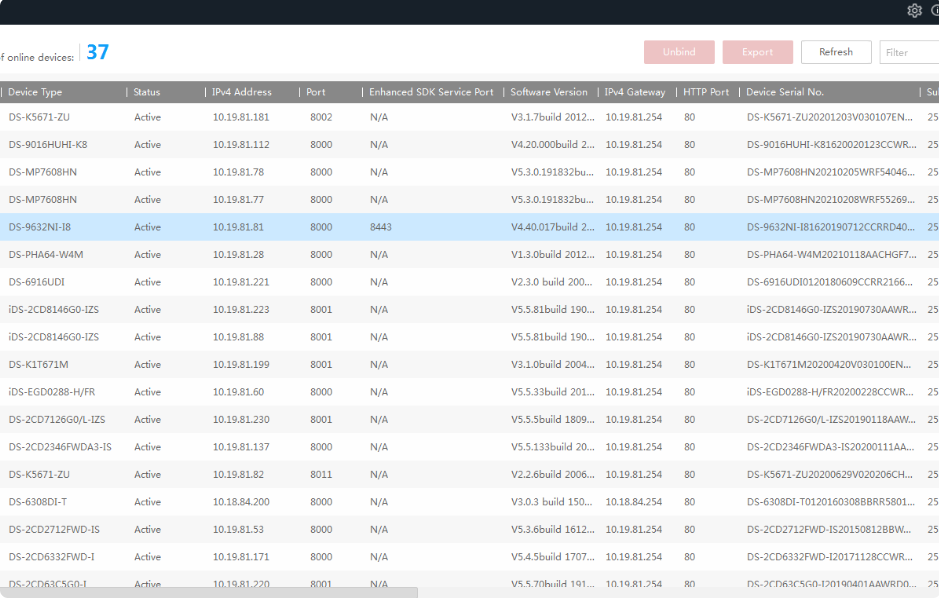The height and width of the screenshot is (598, 939).
Task: Sort by Device Type column header
Action: pos(35,92)
